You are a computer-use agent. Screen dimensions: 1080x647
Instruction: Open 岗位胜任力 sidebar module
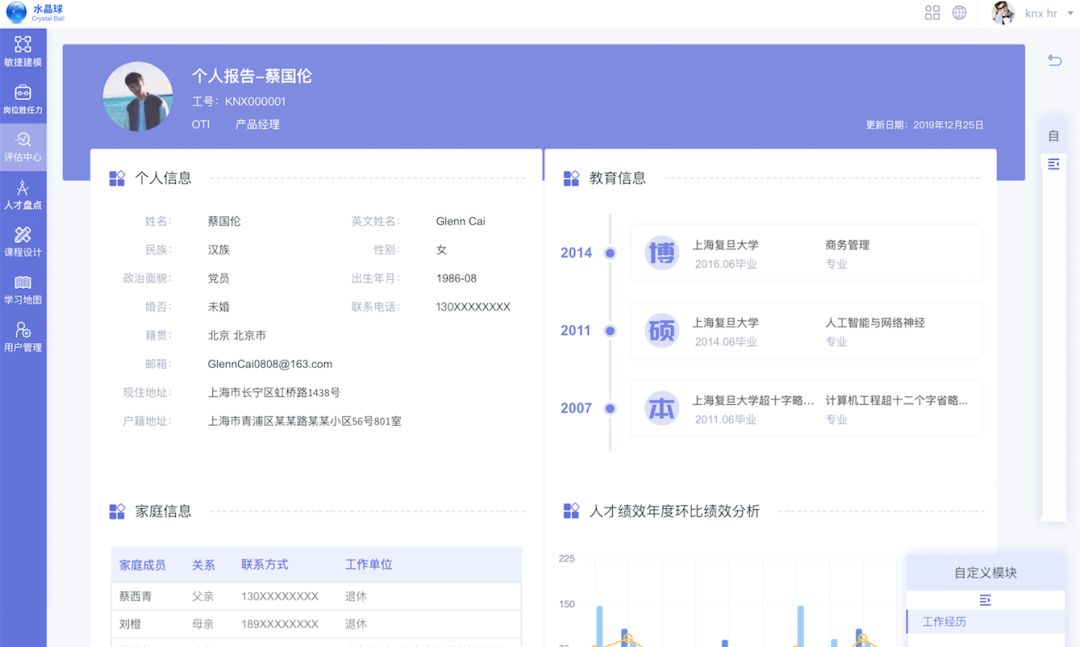(22, 98)
